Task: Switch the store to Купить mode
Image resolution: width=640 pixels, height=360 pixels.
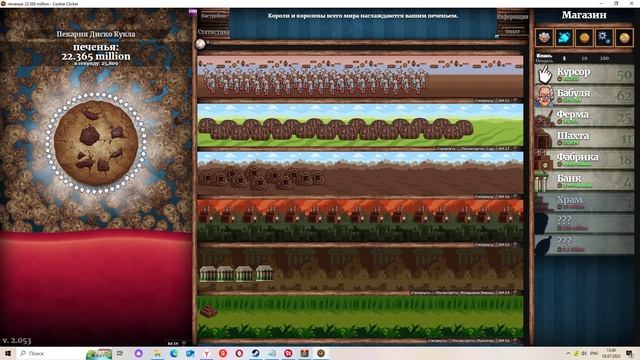Action: [x=544, y=56]
